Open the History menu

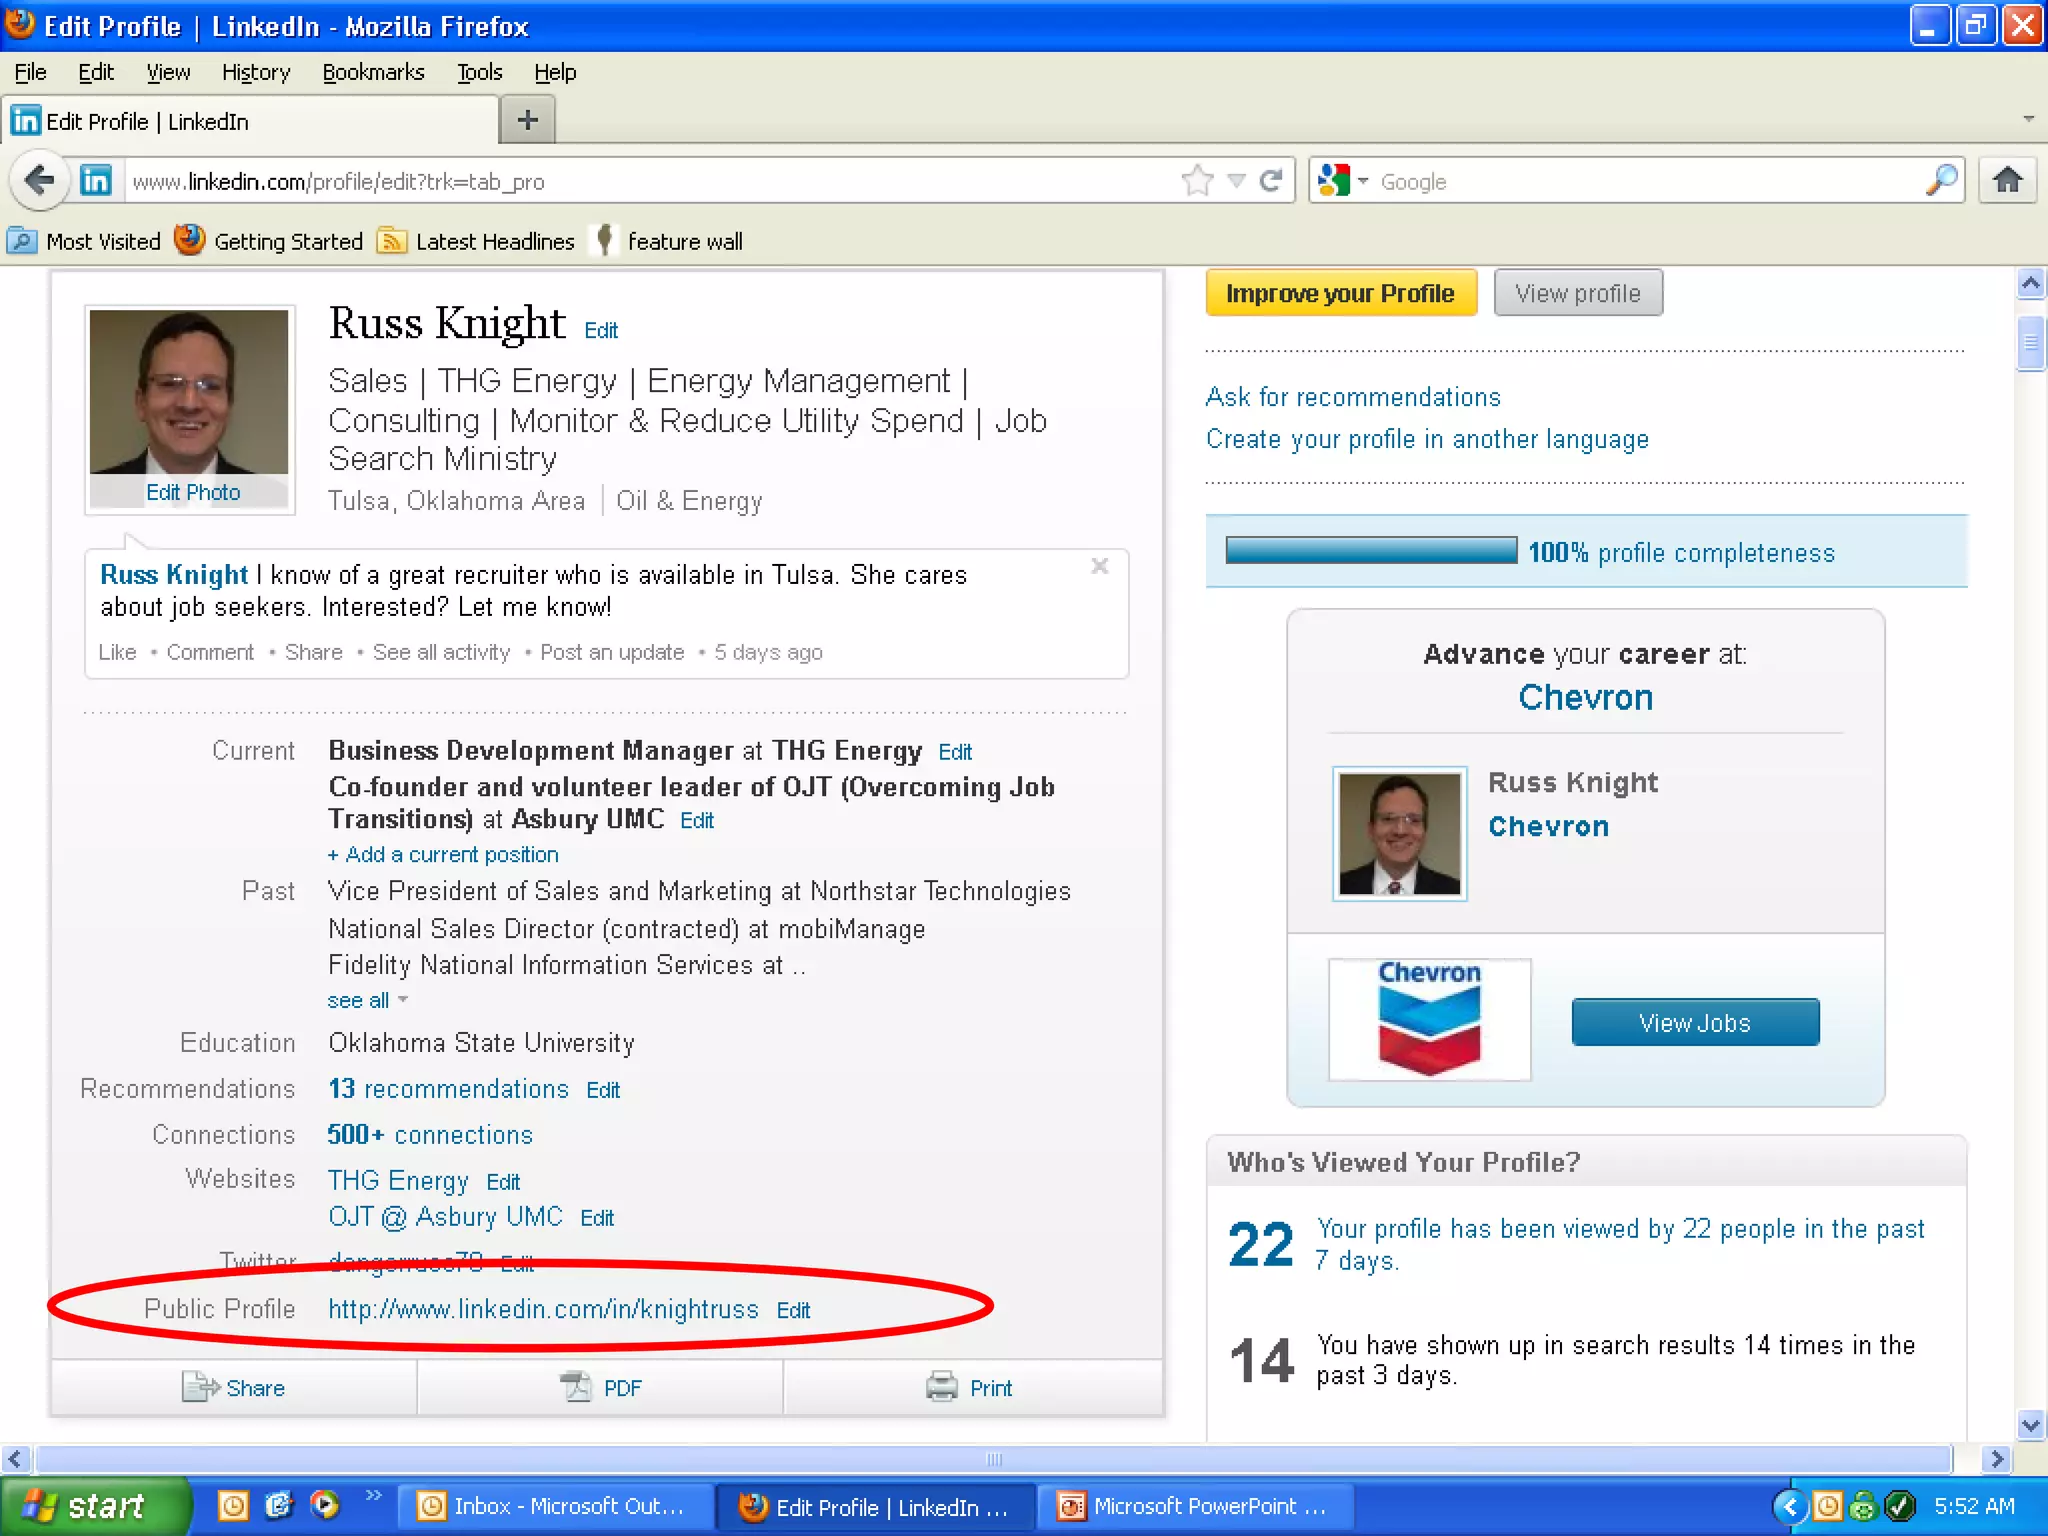(x=256, y=72)
